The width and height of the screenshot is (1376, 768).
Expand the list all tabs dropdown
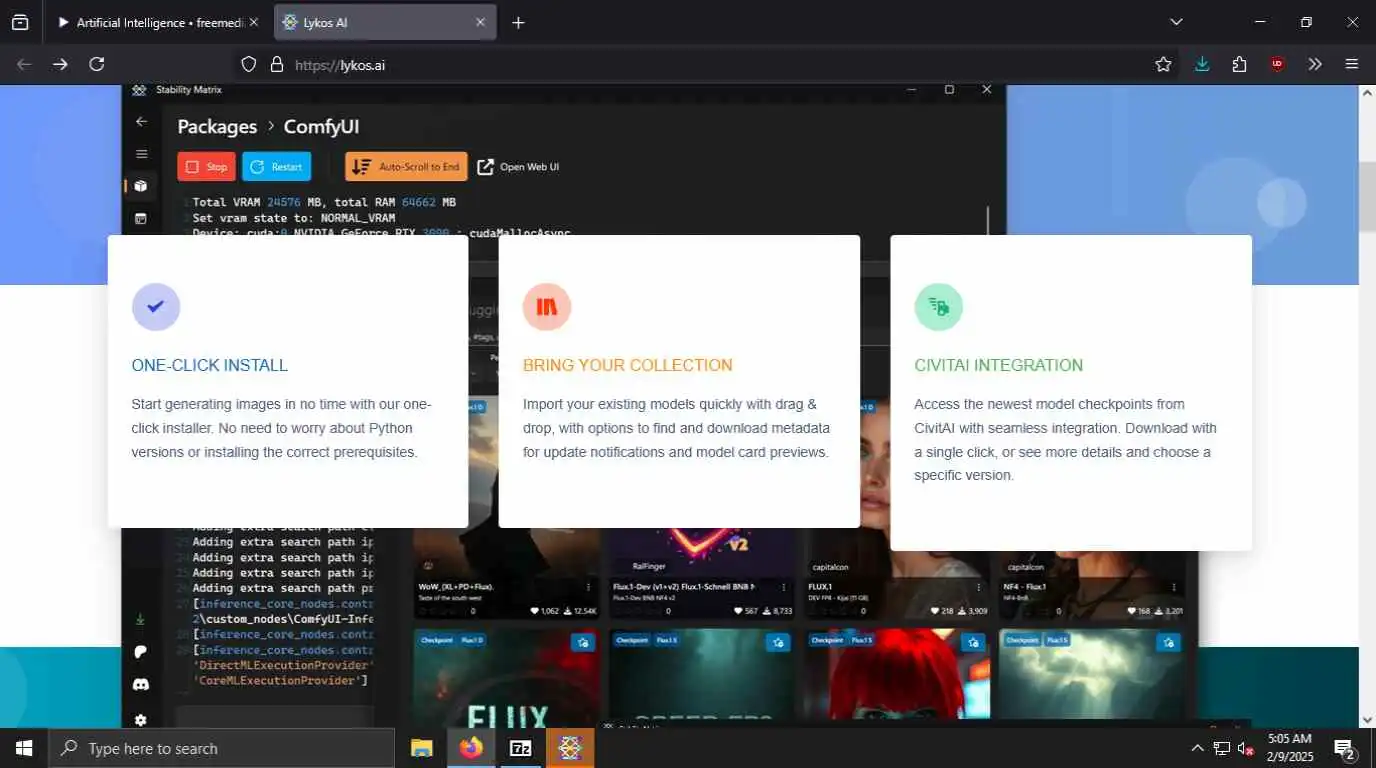[x=1176, y=22]
